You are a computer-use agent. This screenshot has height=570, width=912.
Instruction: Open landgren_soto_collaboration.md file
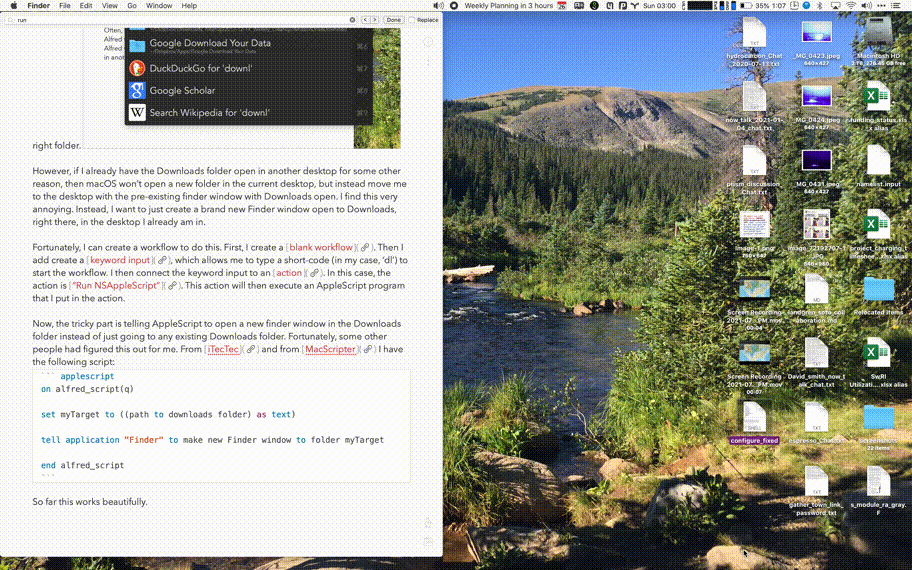pos(817,288)
